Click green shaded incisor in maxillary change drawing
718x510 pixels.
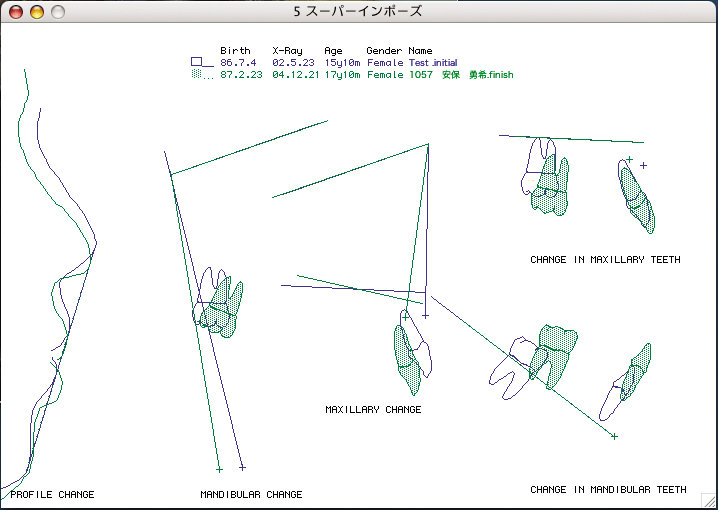click(406, 359)
